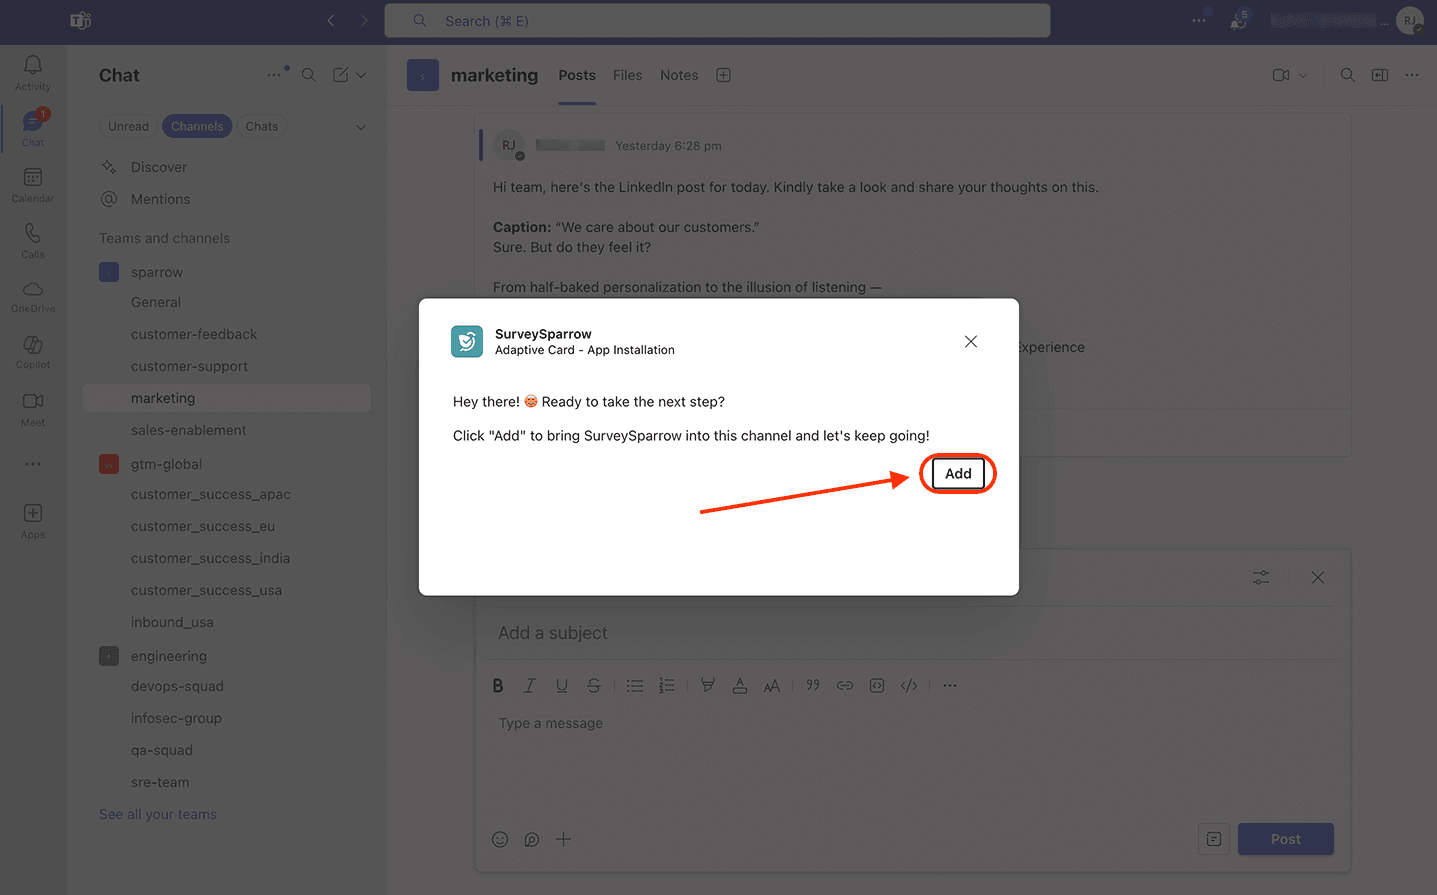This screenshot has width=1437, height=895.
Task: Close the SurveySparrow installation dialog
Action: click(970, 342)
